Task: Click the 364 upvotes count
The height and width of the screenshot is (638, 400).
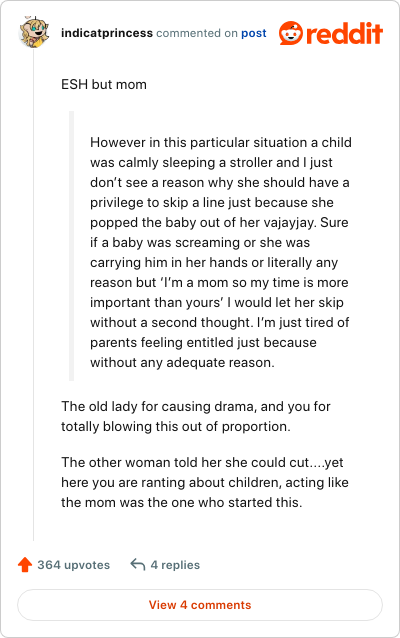Action: [74, 565]
